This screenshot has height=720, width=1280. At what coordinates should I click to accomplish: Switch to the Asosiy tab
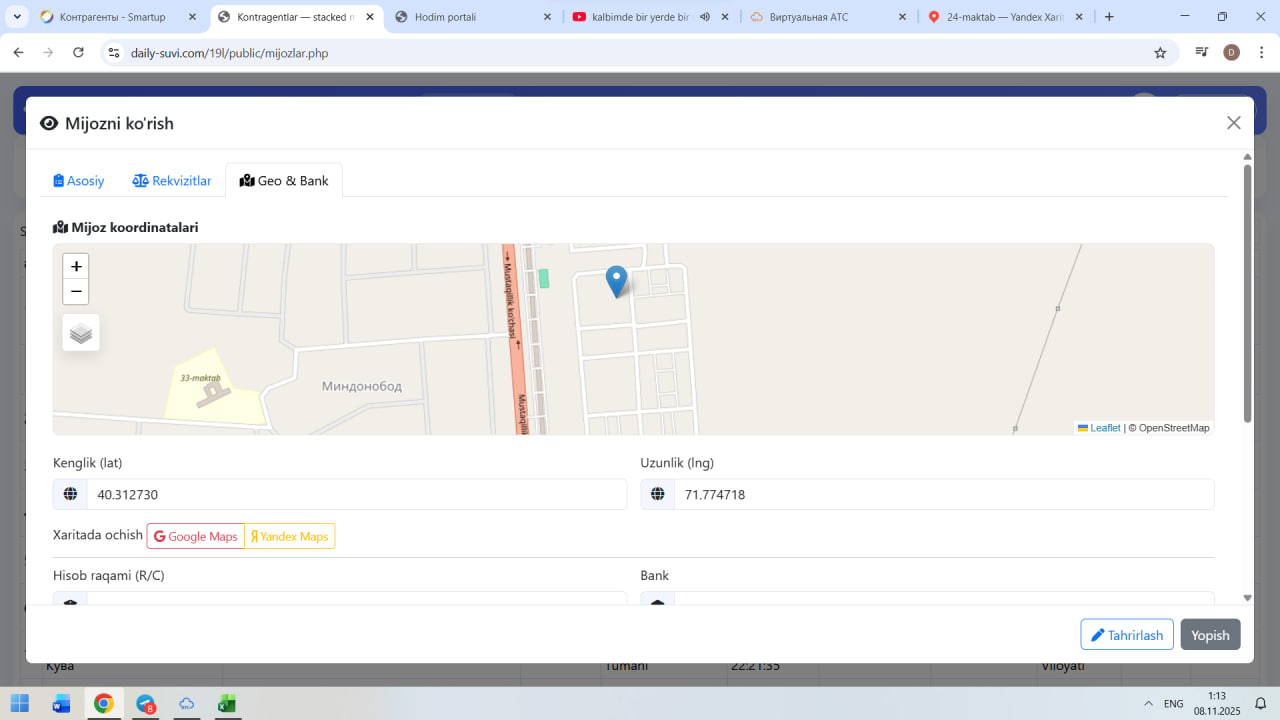tap(79, 181)
